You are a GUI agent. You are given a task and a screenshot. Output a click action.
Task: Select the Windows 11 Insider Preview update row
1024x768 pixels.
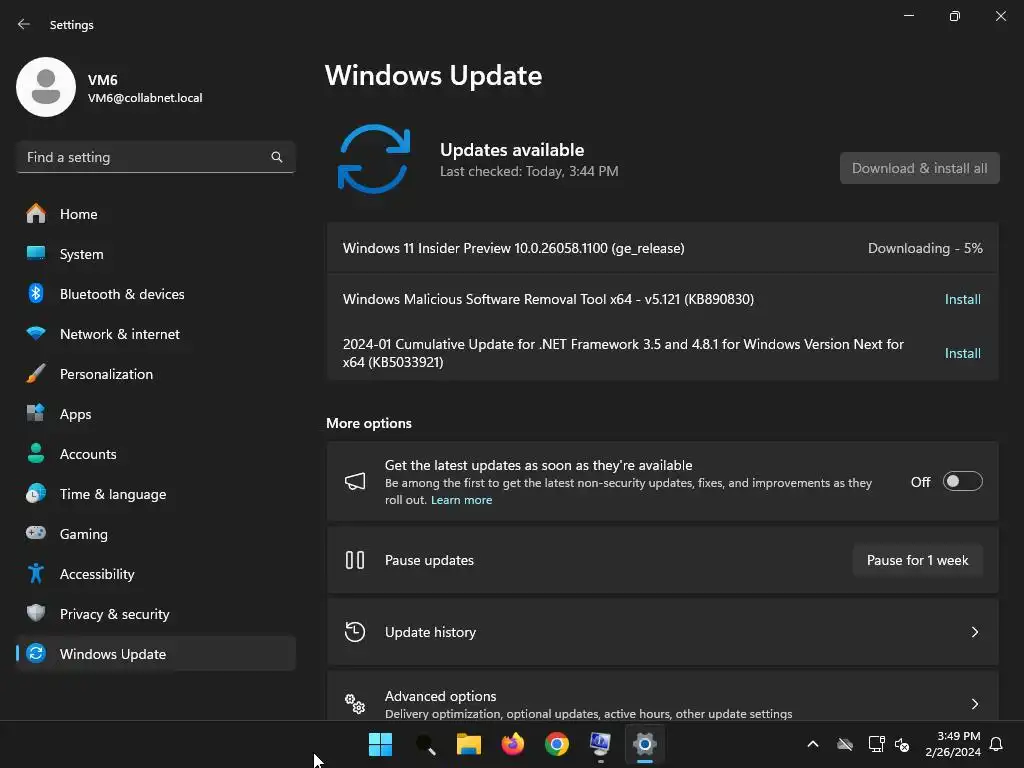point(662,248)
